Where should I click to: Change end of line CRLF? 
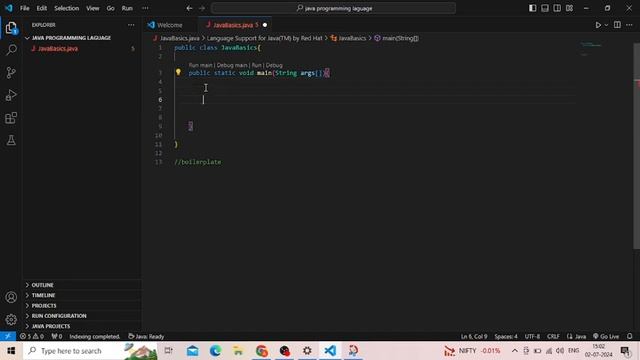(553, 336)
